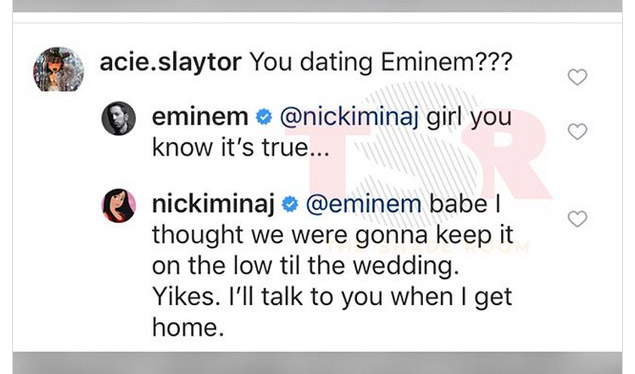The image size is (635, 374).
Task: Click the faint "The Shade Room" watermark text
Action: point(427,247)
